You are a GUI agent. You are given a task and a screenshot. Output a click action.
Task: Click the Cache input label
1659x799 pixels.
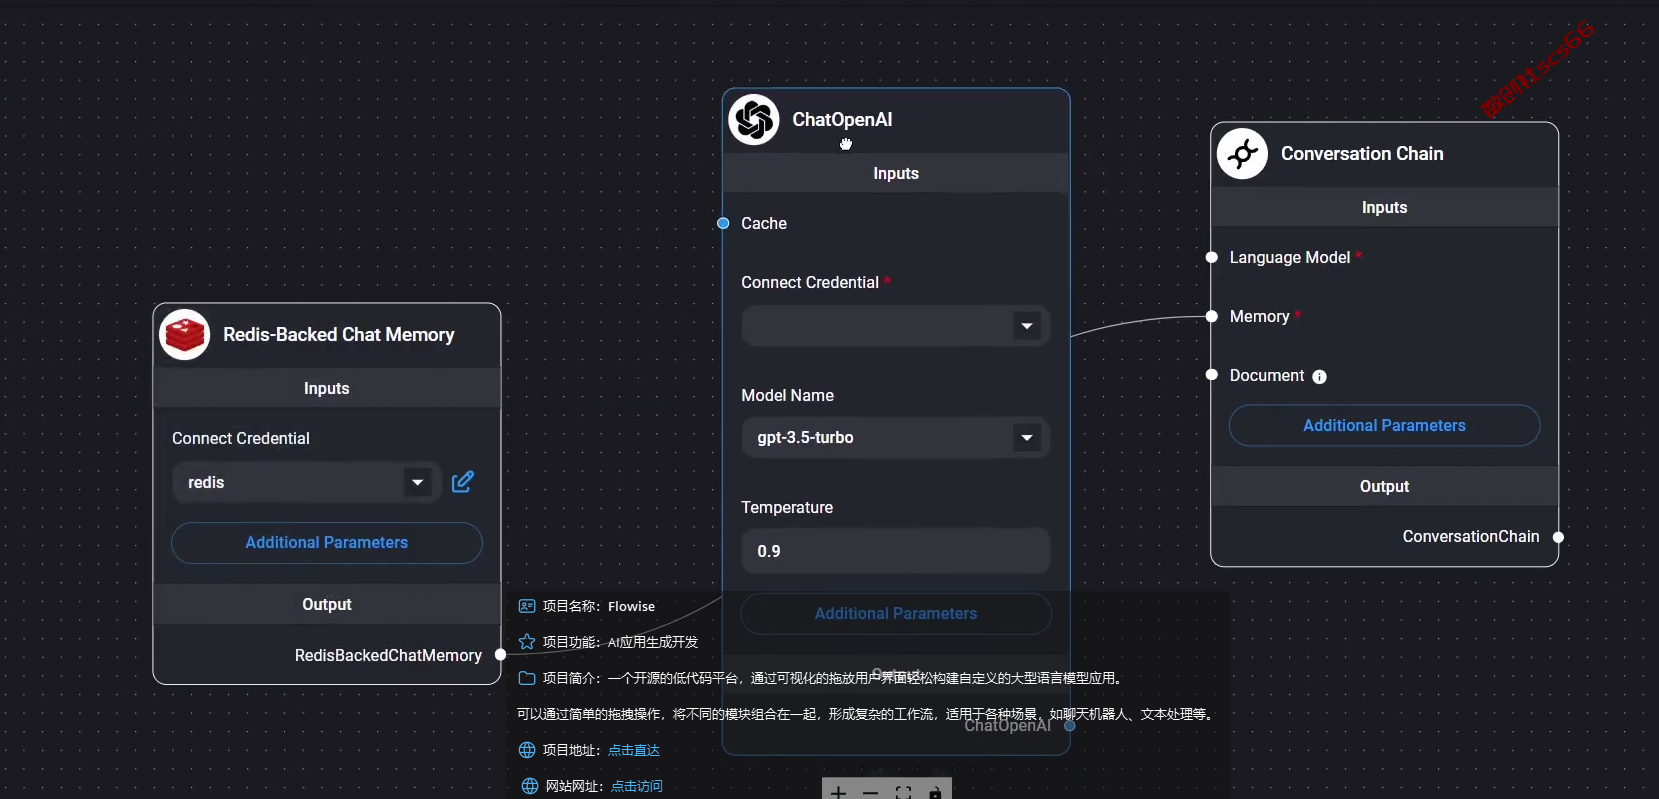coord(764,224)
